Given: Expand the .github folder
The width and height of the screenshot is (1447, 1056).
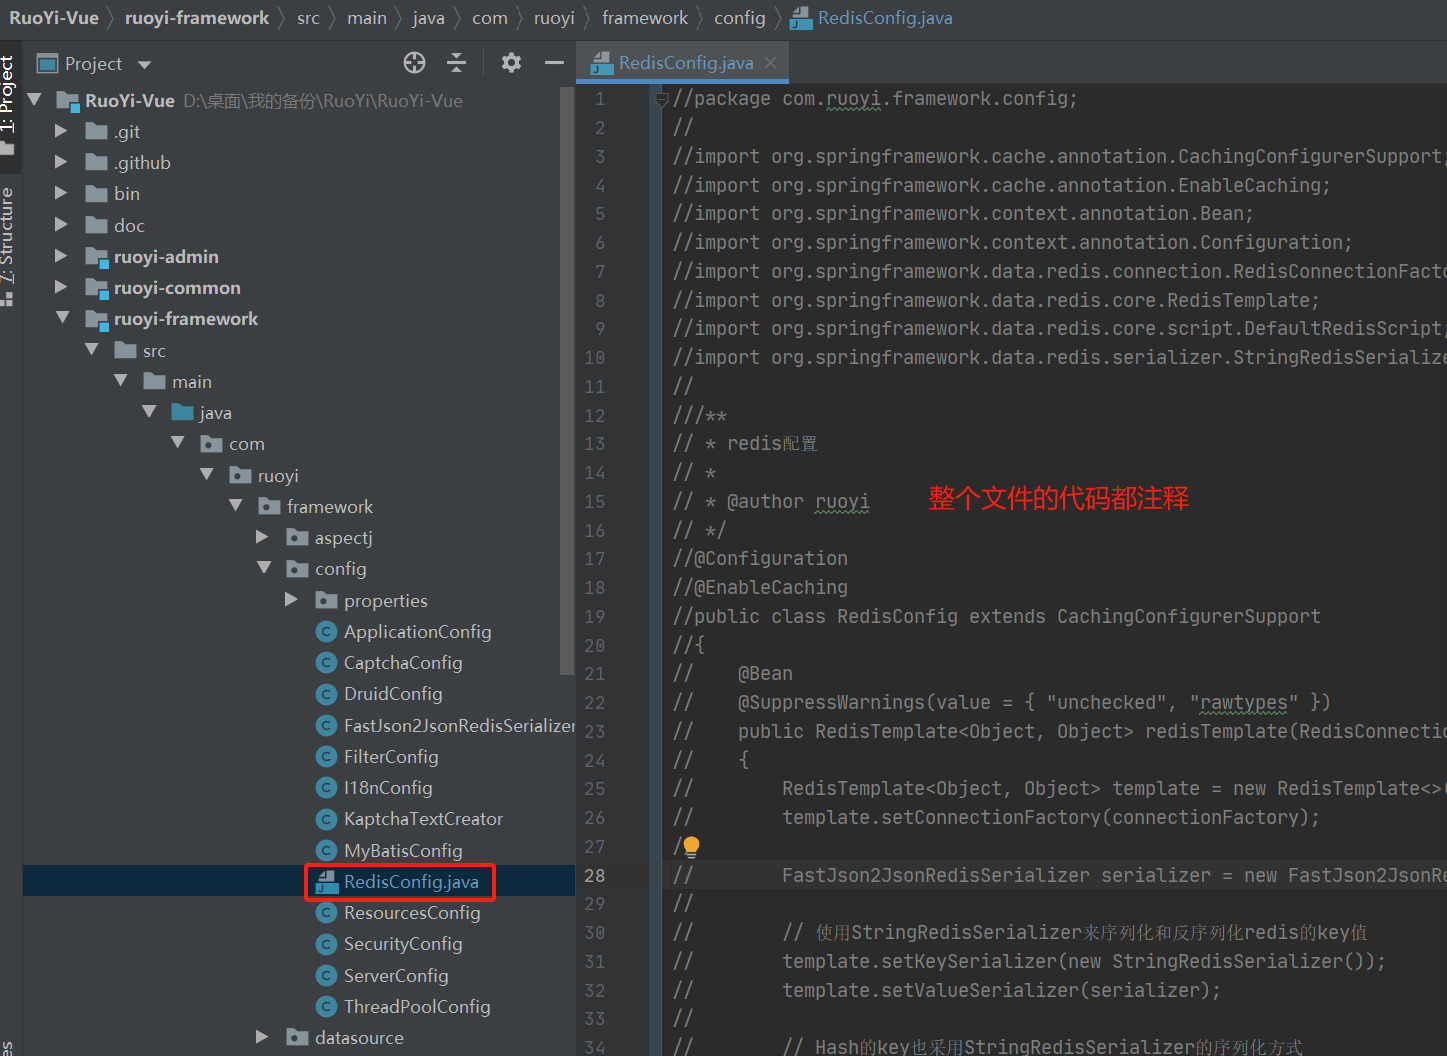Looking at the screenshot, I should [60, 162].
